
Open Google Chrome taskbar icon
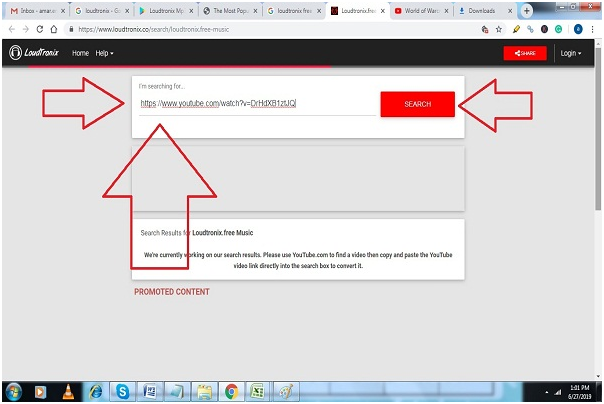tap(232, 392)
